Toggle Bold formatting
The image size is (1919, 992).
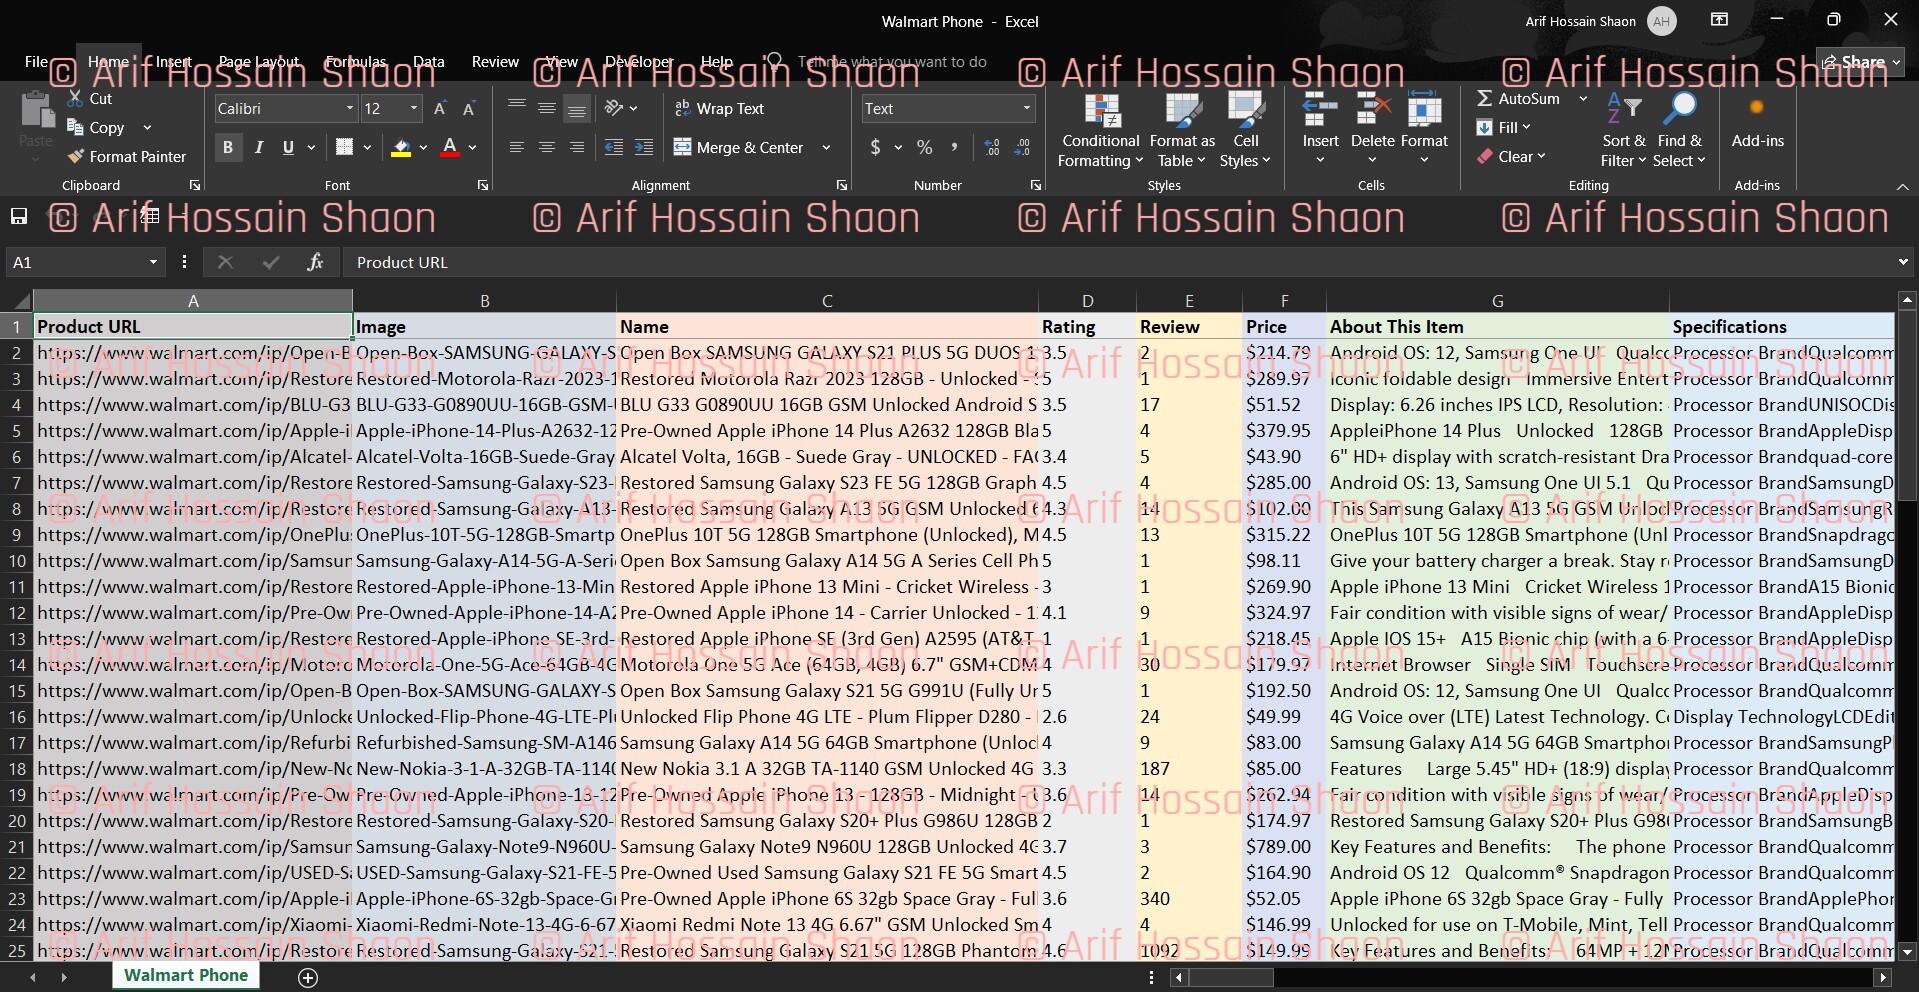[x=228, y=148]
